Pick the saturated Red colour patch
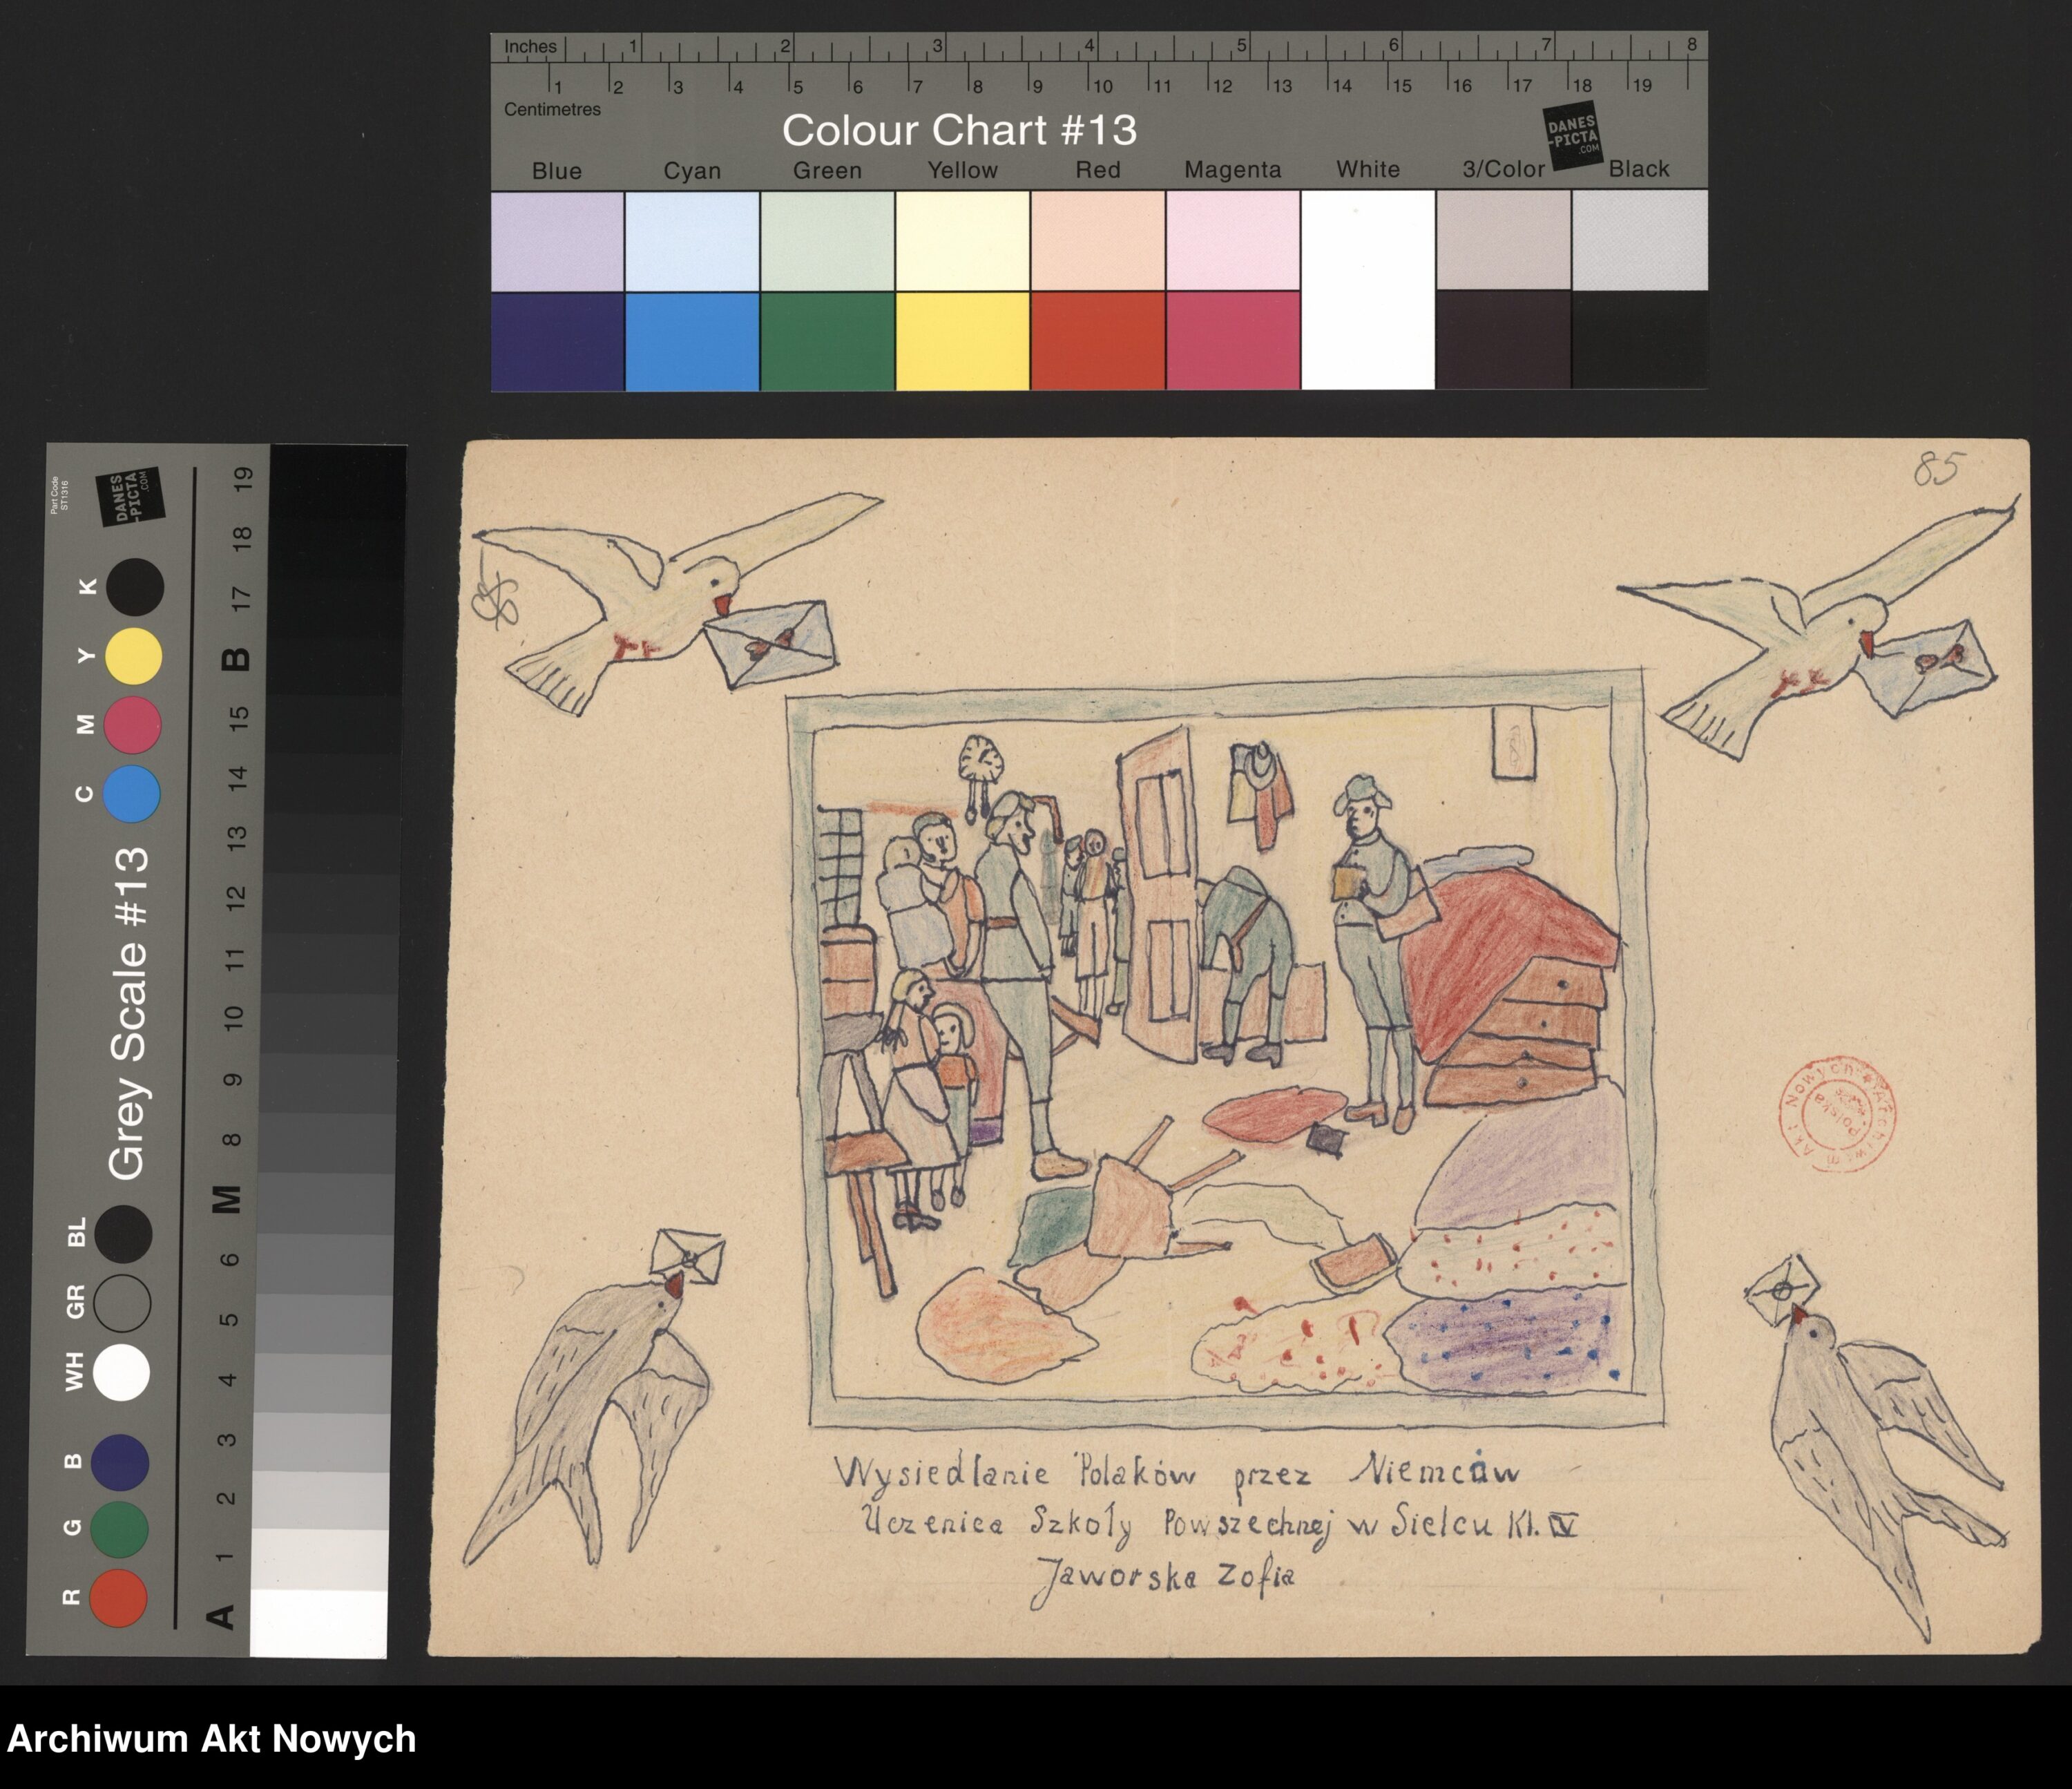 click(1097, 341)
